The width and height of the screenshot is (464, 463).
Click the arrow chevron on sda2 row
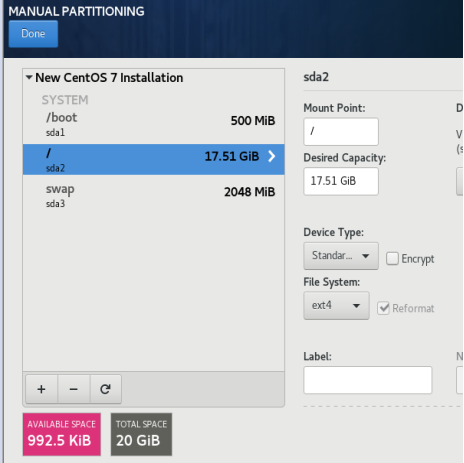[x=272, y=156]
